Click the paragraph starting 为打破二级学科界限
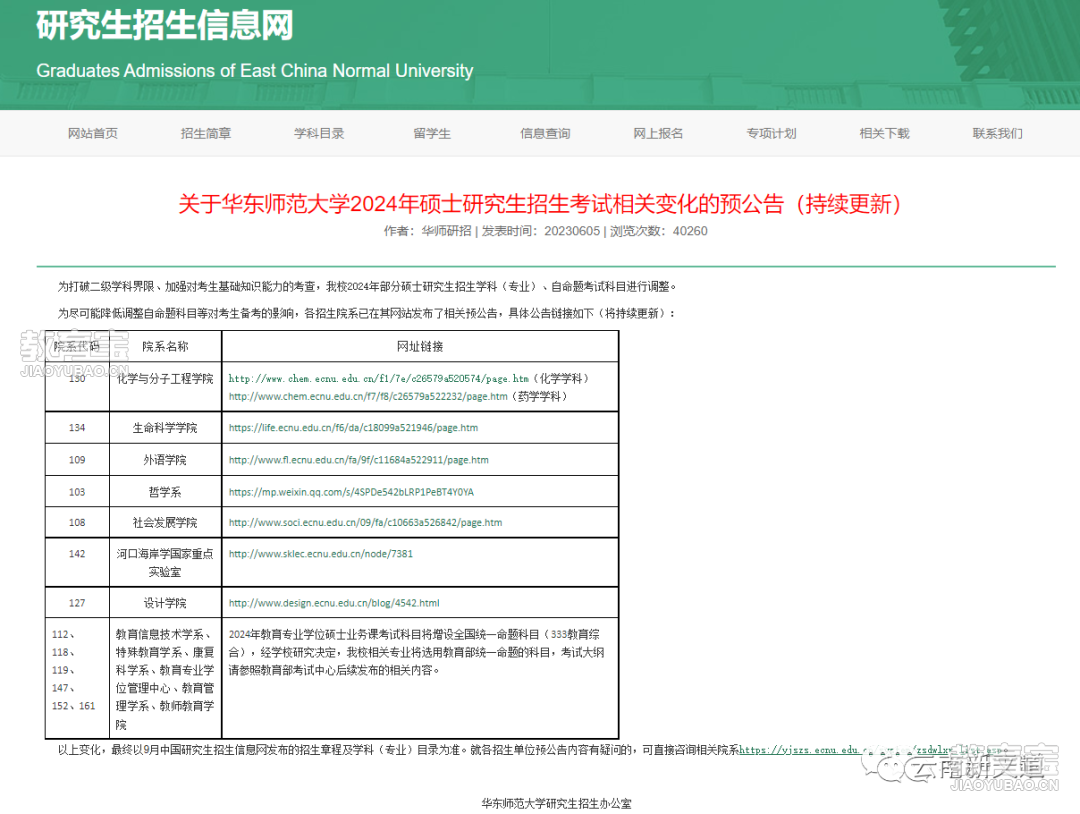 click(x=367, y=286)
